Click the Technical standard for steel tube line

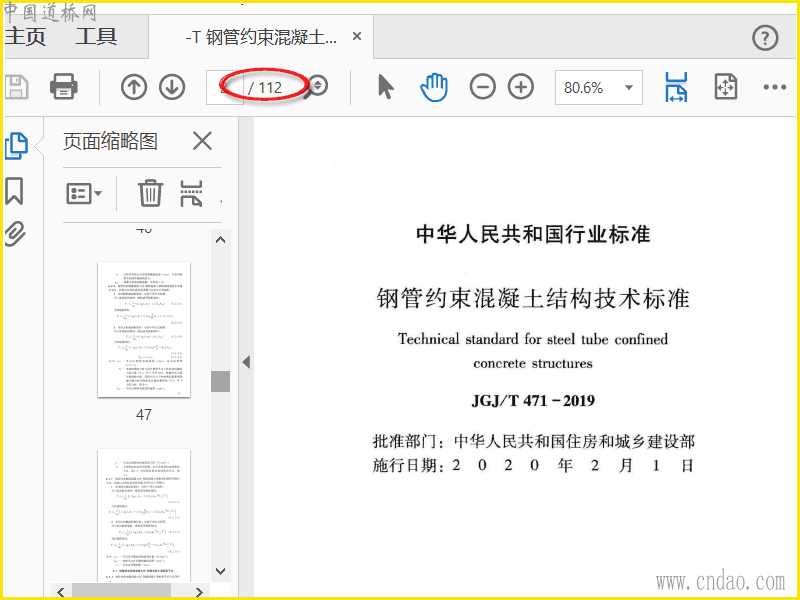coord(533,339)
